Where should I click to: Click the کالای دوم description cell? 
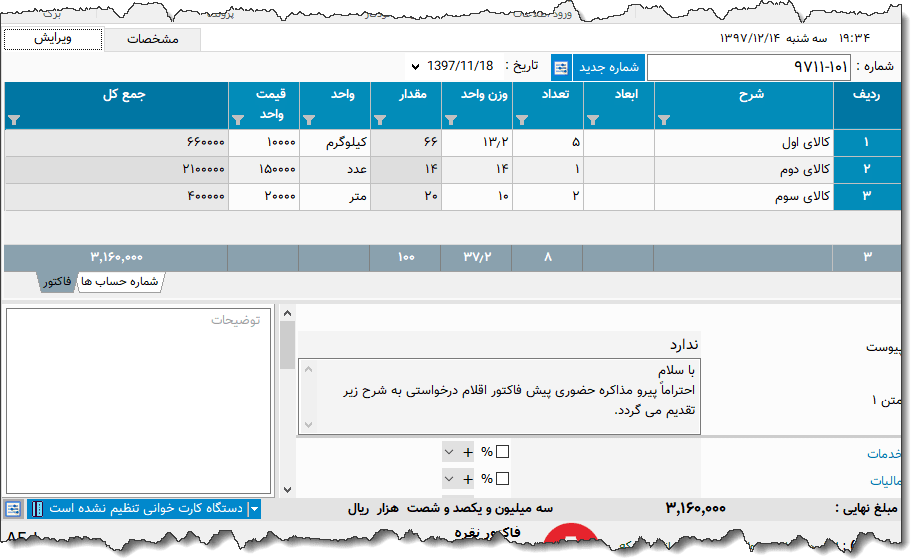(744, 170)
